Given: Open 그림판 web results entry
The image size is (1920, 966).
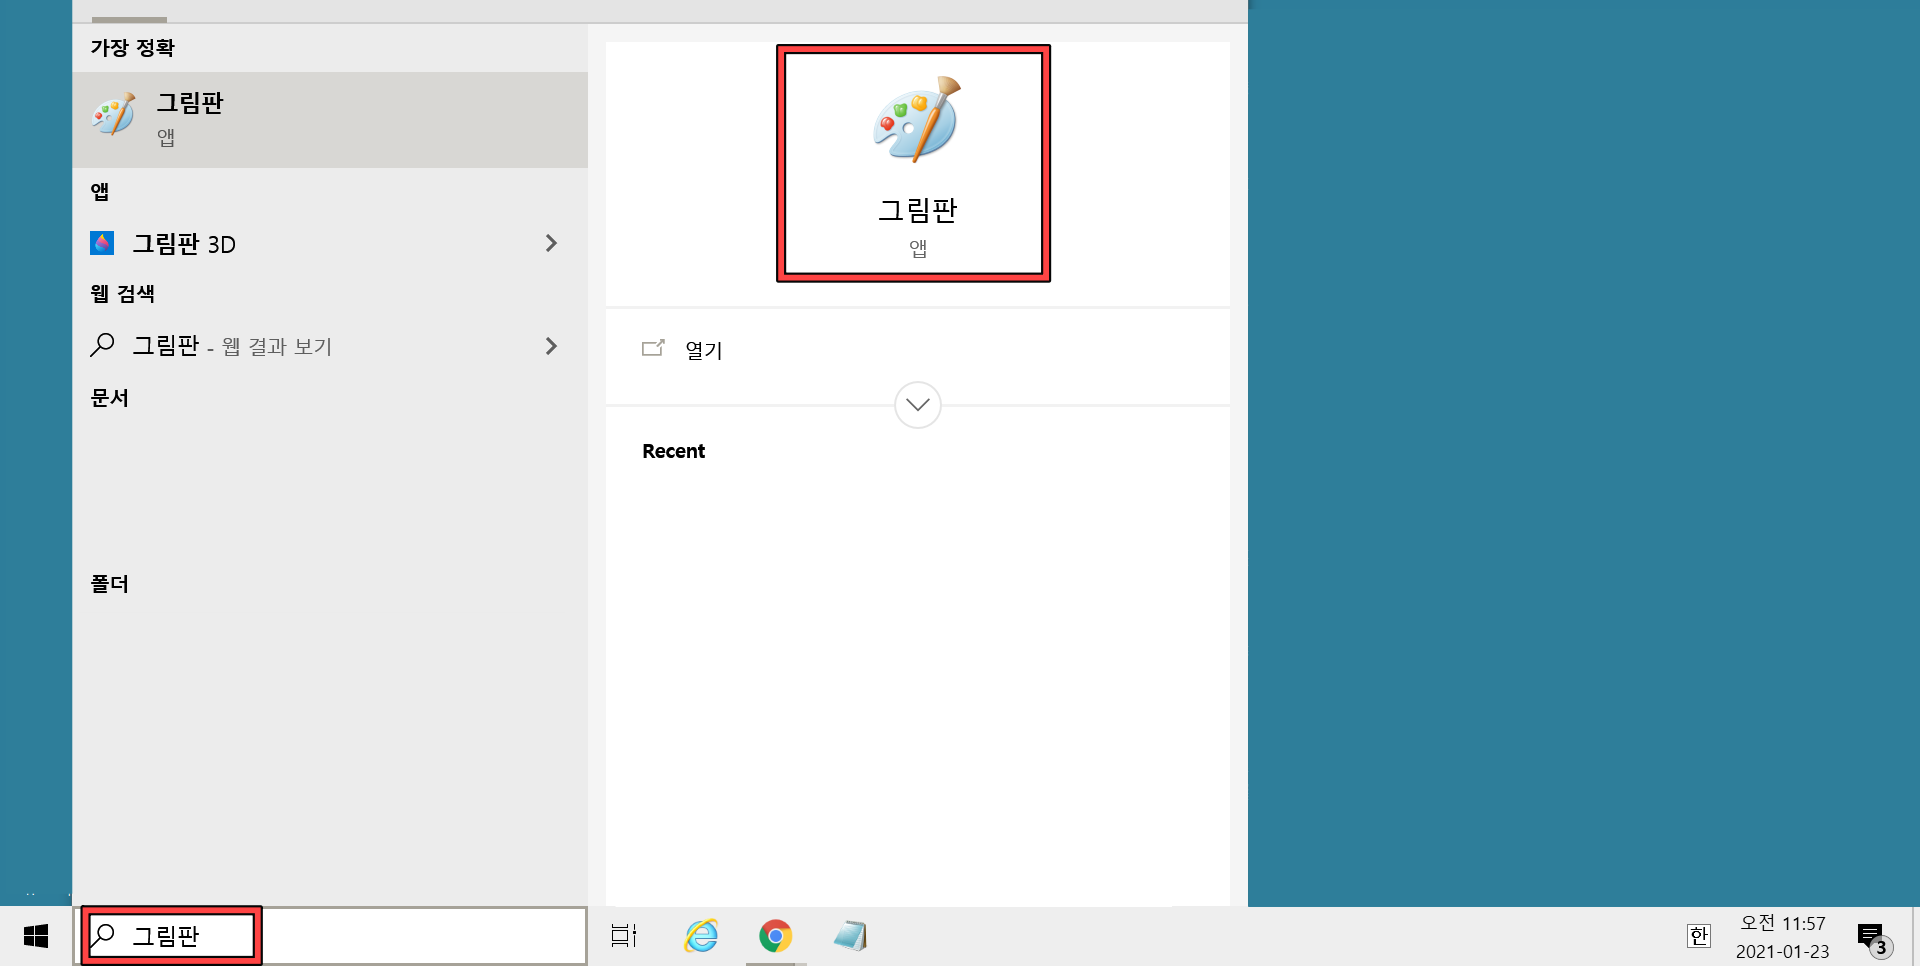Looking at the screenshot, I should tap(330, 346).
